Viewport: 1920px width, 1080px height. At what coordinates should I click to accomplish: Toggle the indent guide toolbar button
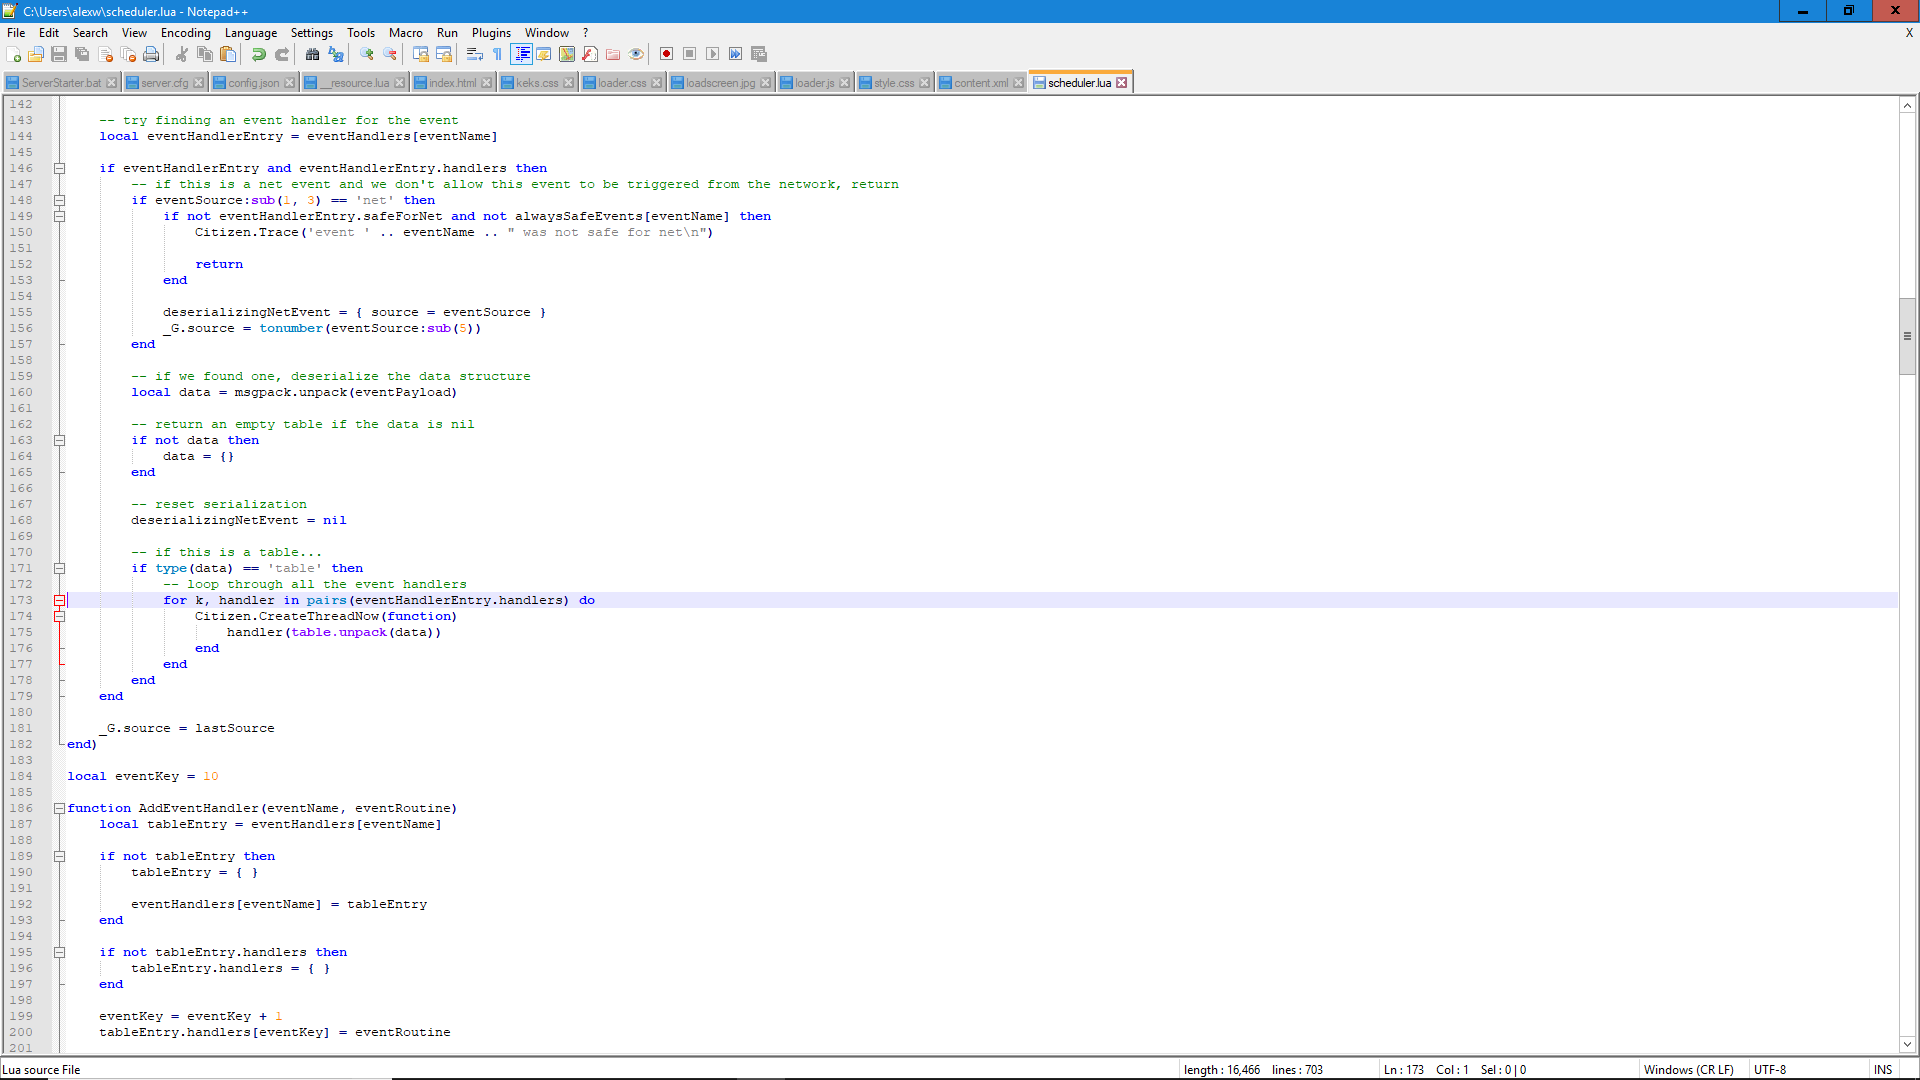(521, 54)
